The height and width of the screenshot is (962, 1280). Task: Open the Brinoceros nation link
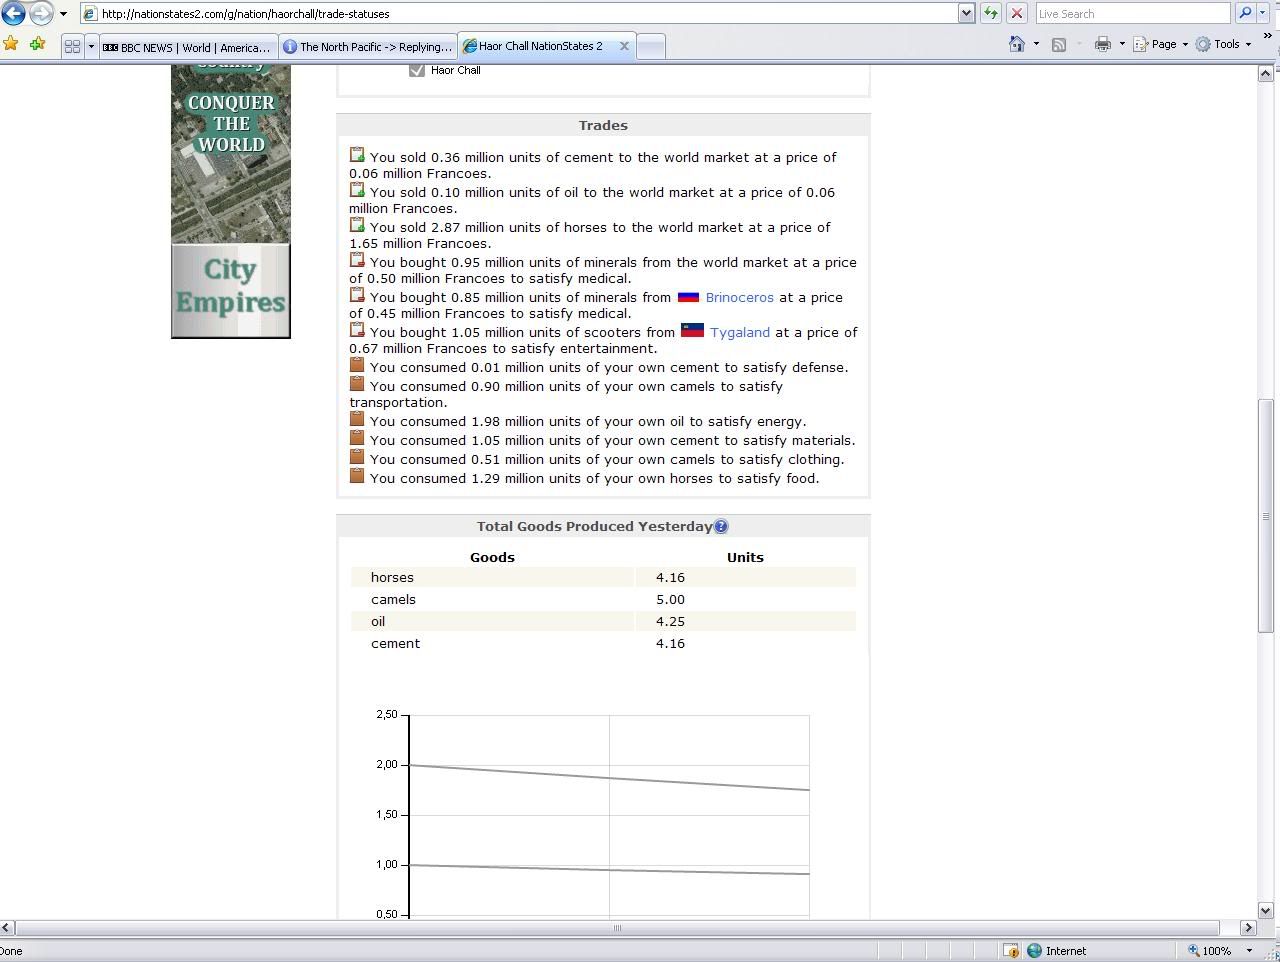coord(739,297)
